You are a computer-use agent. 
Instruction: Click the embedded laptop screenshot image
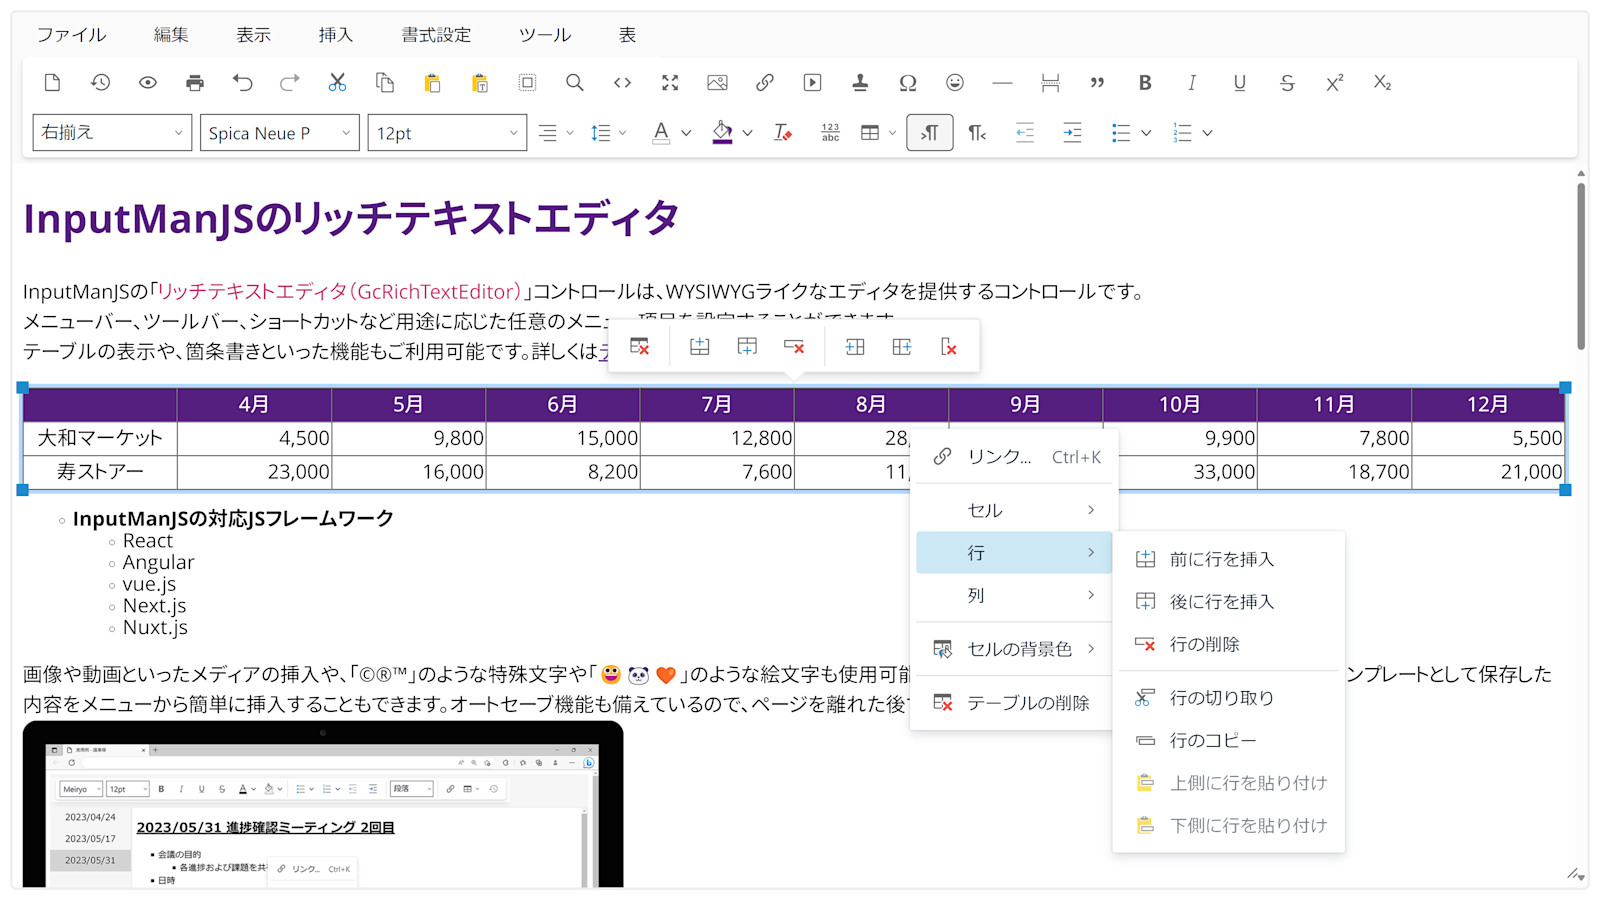[323, 804]
